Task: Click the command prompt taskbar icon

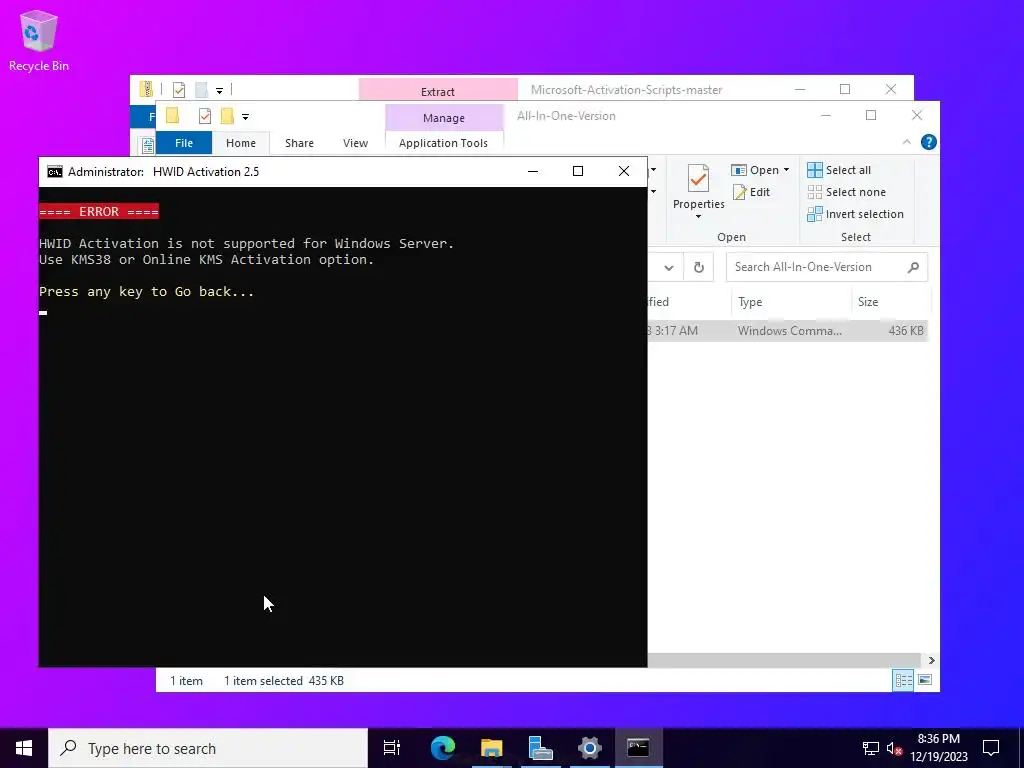Action: point(638,748)
